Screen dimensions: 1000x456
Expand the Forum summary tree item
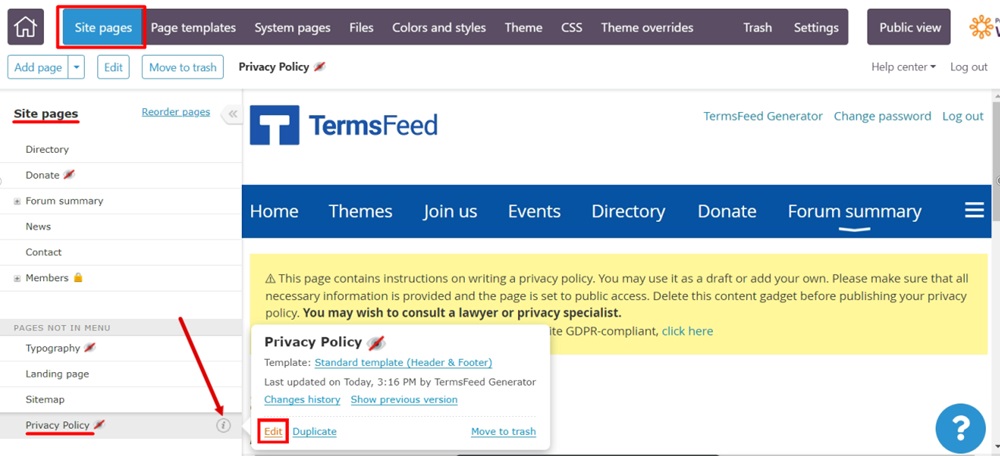click(x=17, y=202)
